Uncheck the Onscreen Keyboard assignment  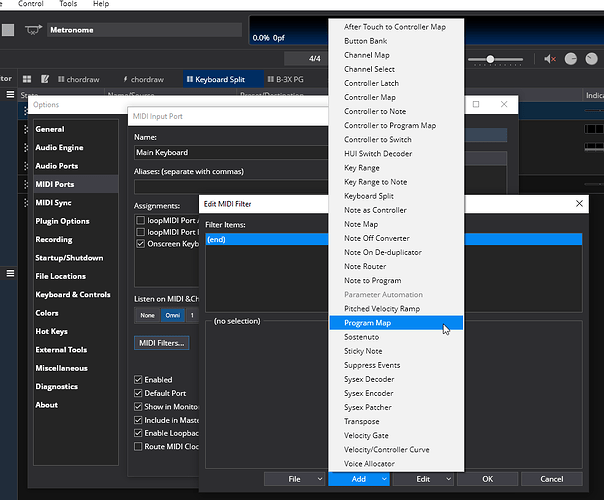(x=141, y=243)
